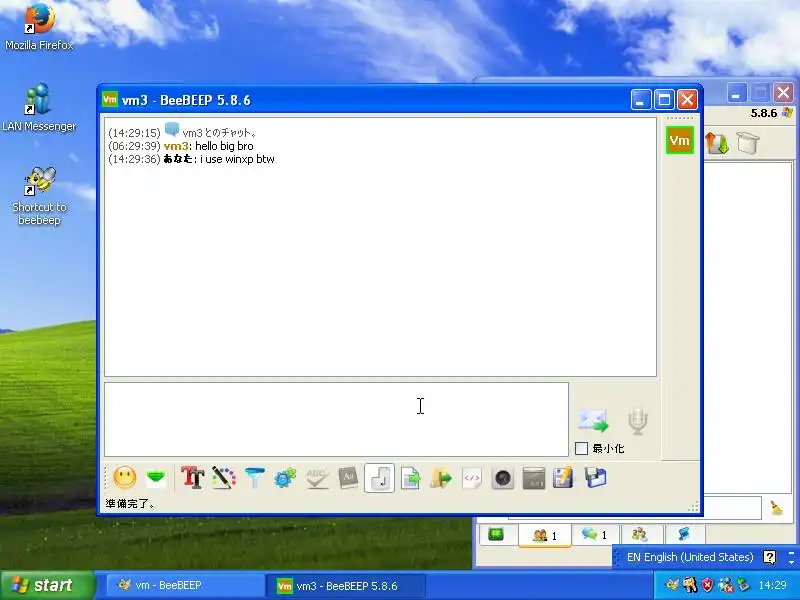Switch to chats tab with speech bubbles
Screen dimensions: 800x600
595,535
